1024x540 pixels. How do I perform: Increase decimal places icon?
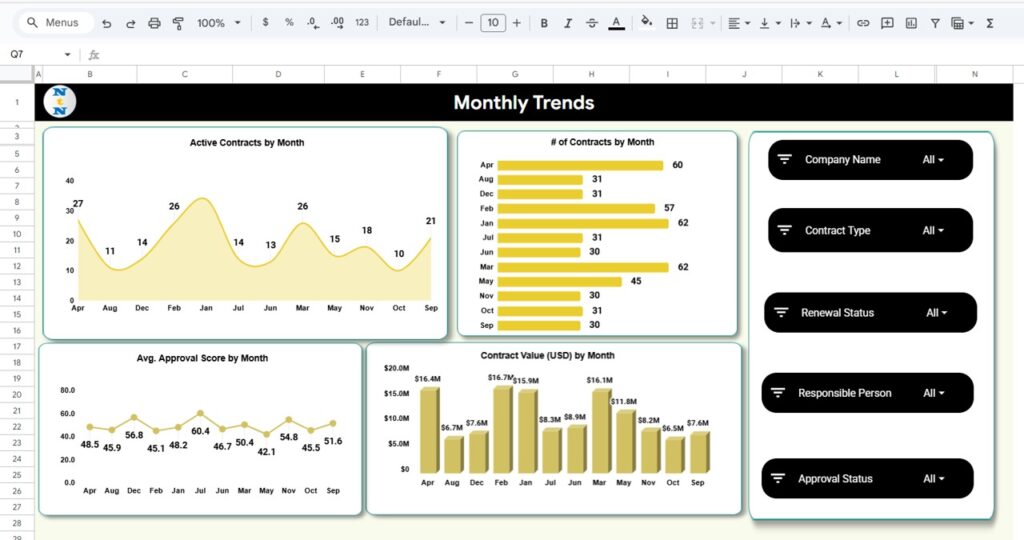[337, 23]
